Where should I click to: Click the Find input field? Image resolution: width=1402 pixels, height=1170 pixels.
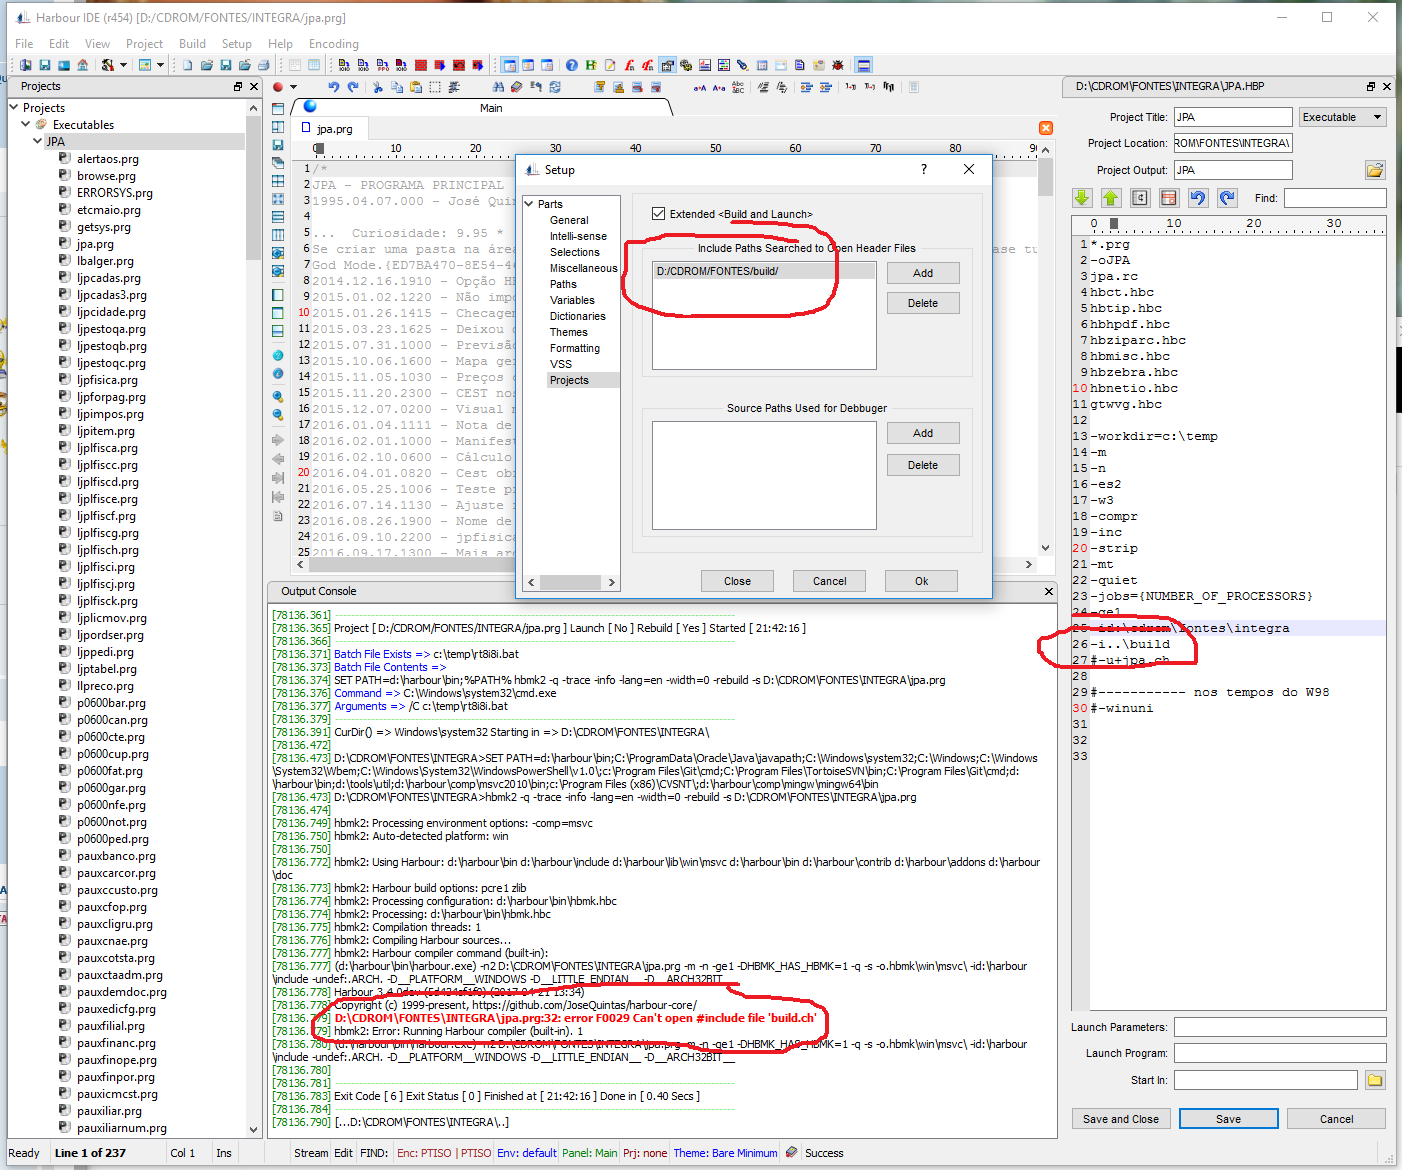point(1334,198)
